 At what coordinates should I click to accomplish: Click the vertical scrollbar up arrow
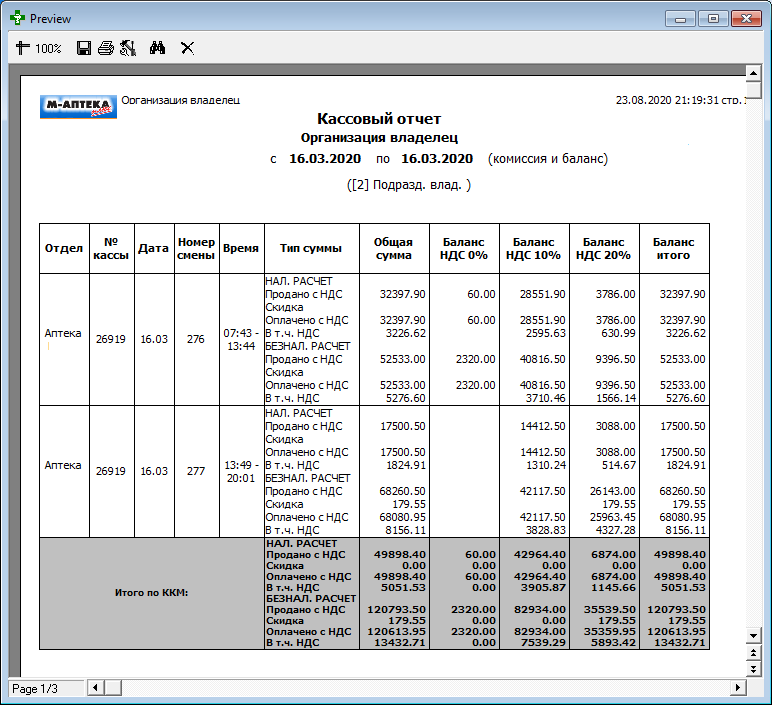coord(753,73)
